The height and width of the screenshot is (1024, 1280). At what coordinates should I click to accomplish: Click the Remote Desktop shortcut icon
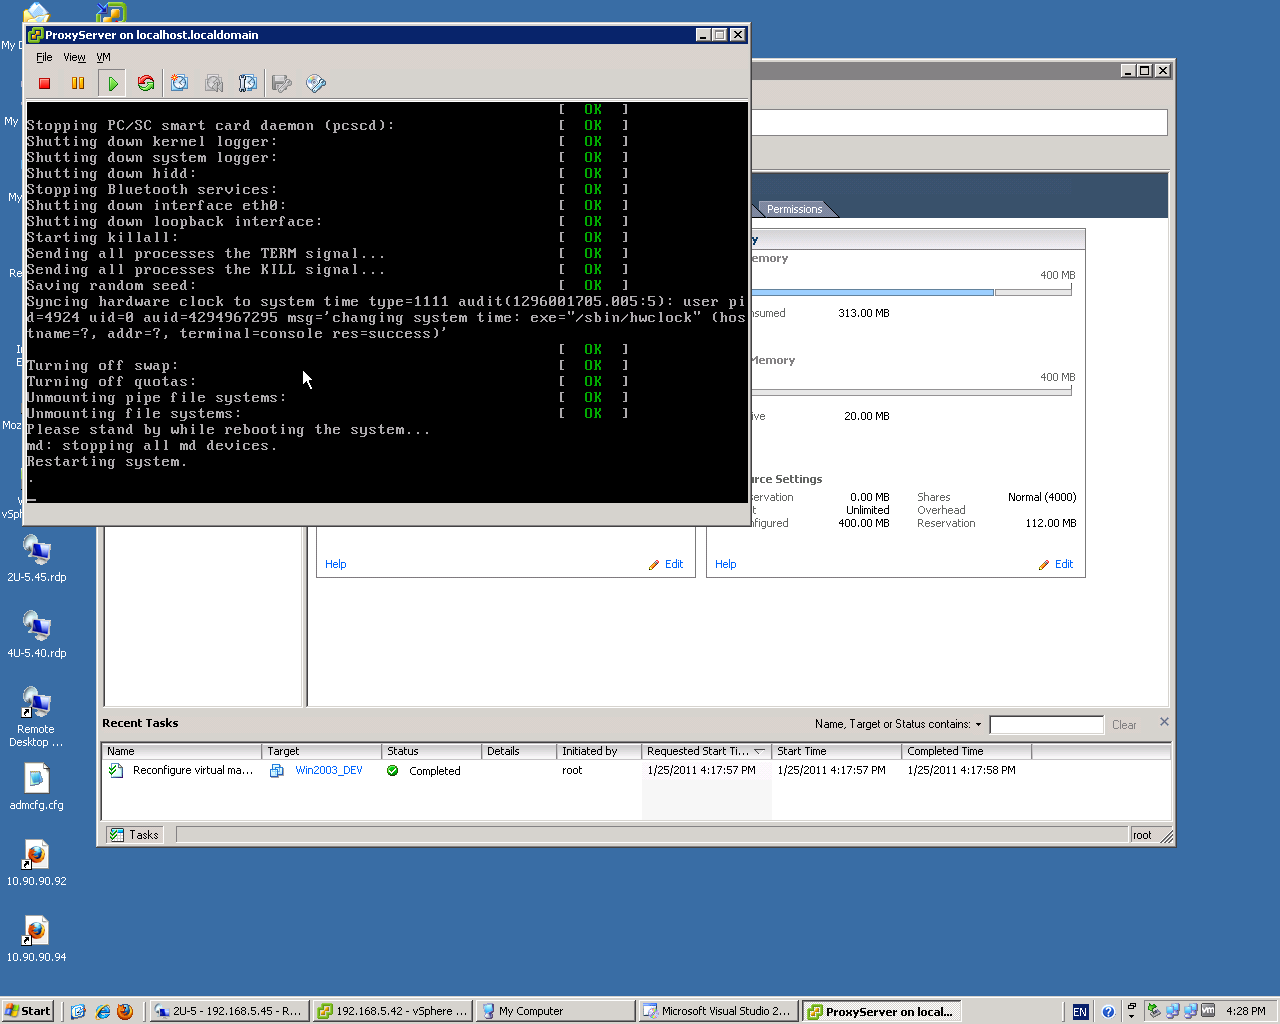coord(36,717)
